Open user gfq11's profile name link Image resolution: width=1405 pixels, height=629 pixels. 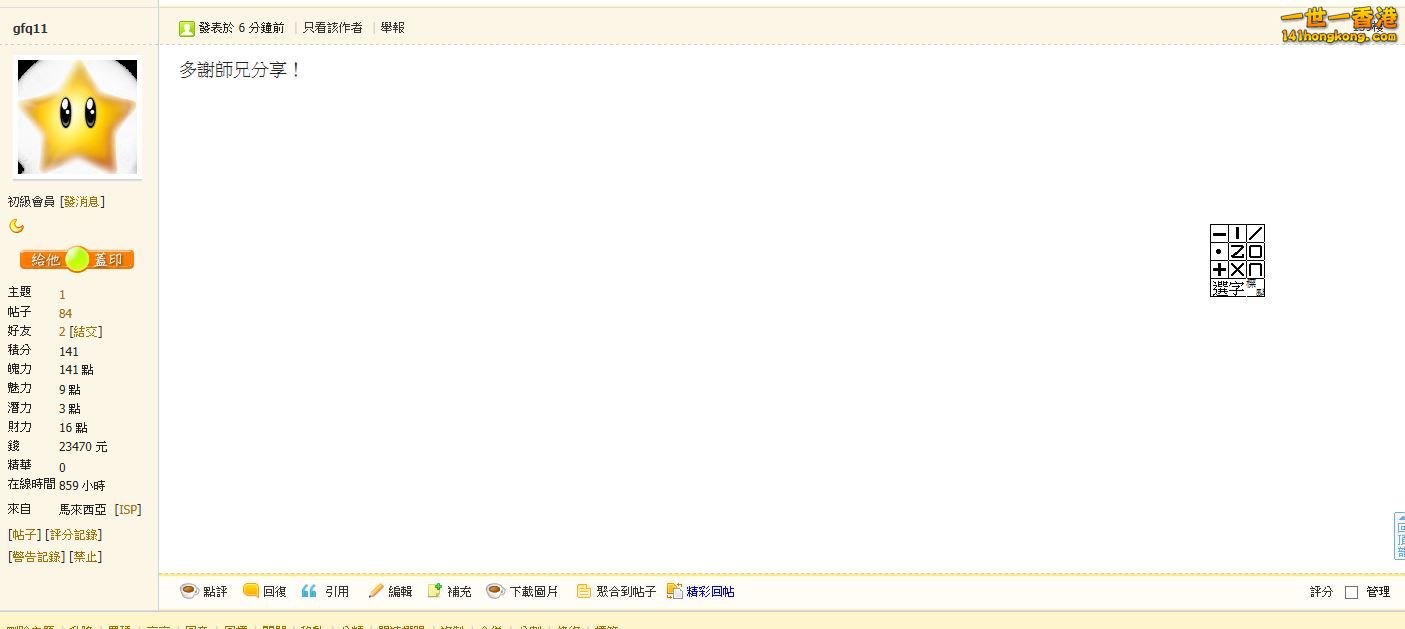coord(30,28)
